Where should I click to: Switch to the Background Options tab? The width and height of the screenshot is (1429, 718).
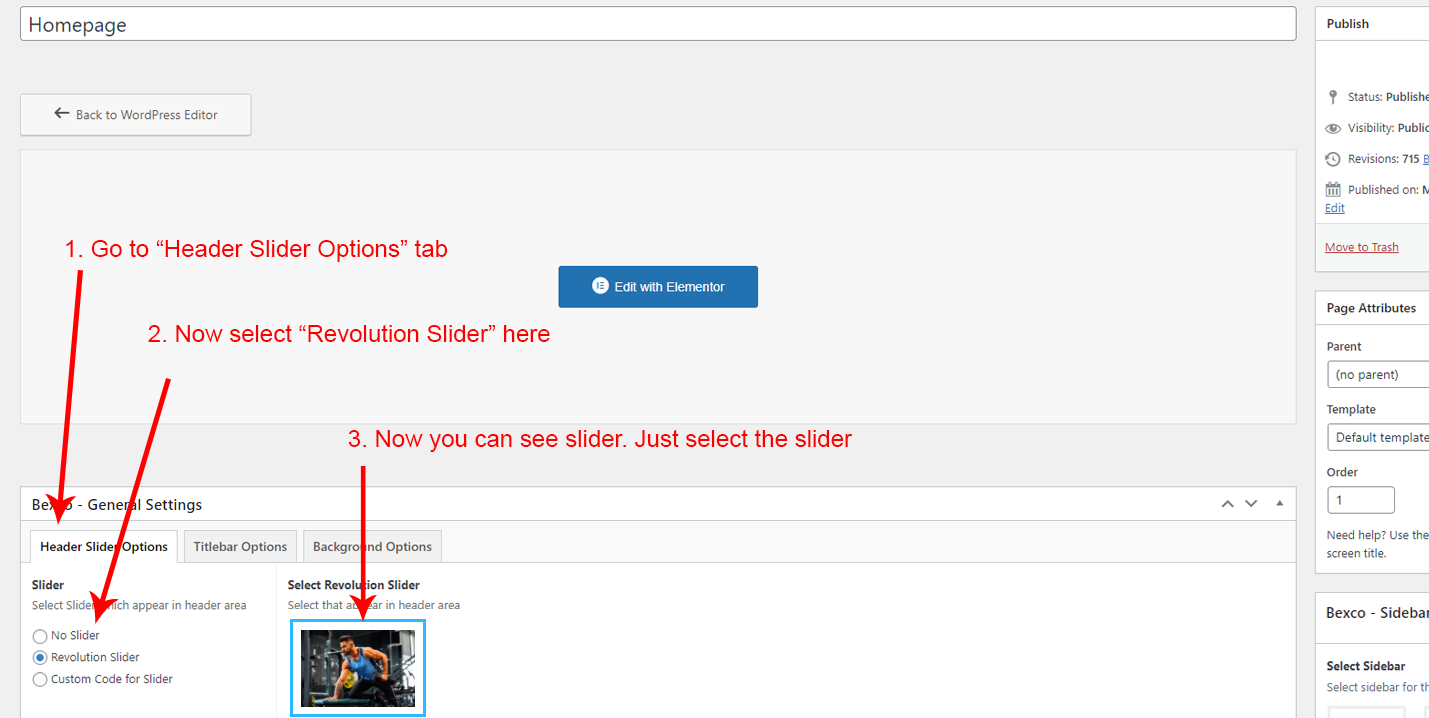point(372,547)
